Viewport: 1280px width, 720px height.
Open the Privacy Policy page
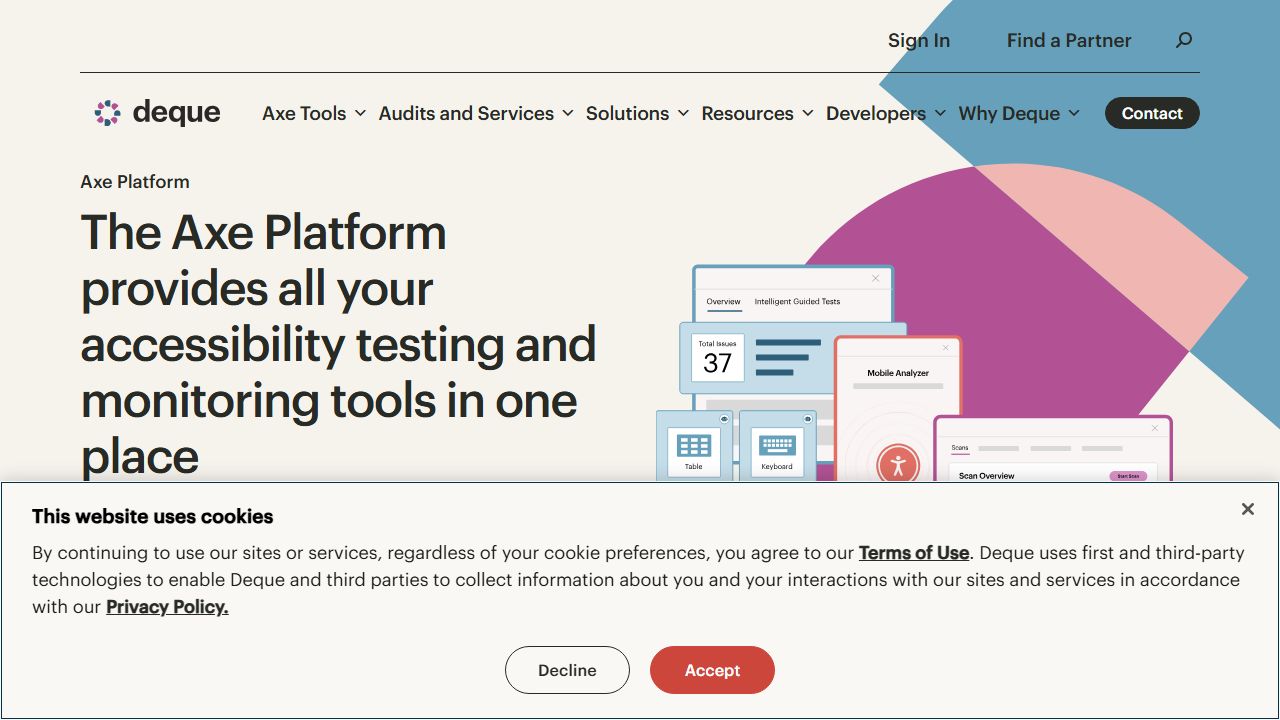[167, 606]
